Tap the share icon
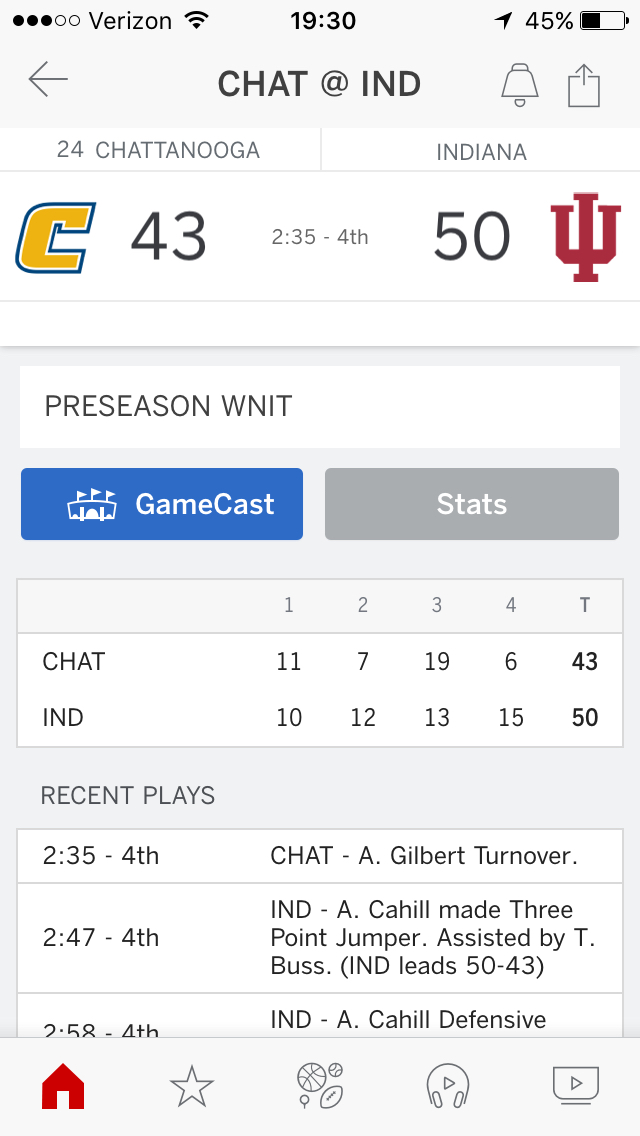The height and width of the screenshot is (1136, 640). pos(584,84)
